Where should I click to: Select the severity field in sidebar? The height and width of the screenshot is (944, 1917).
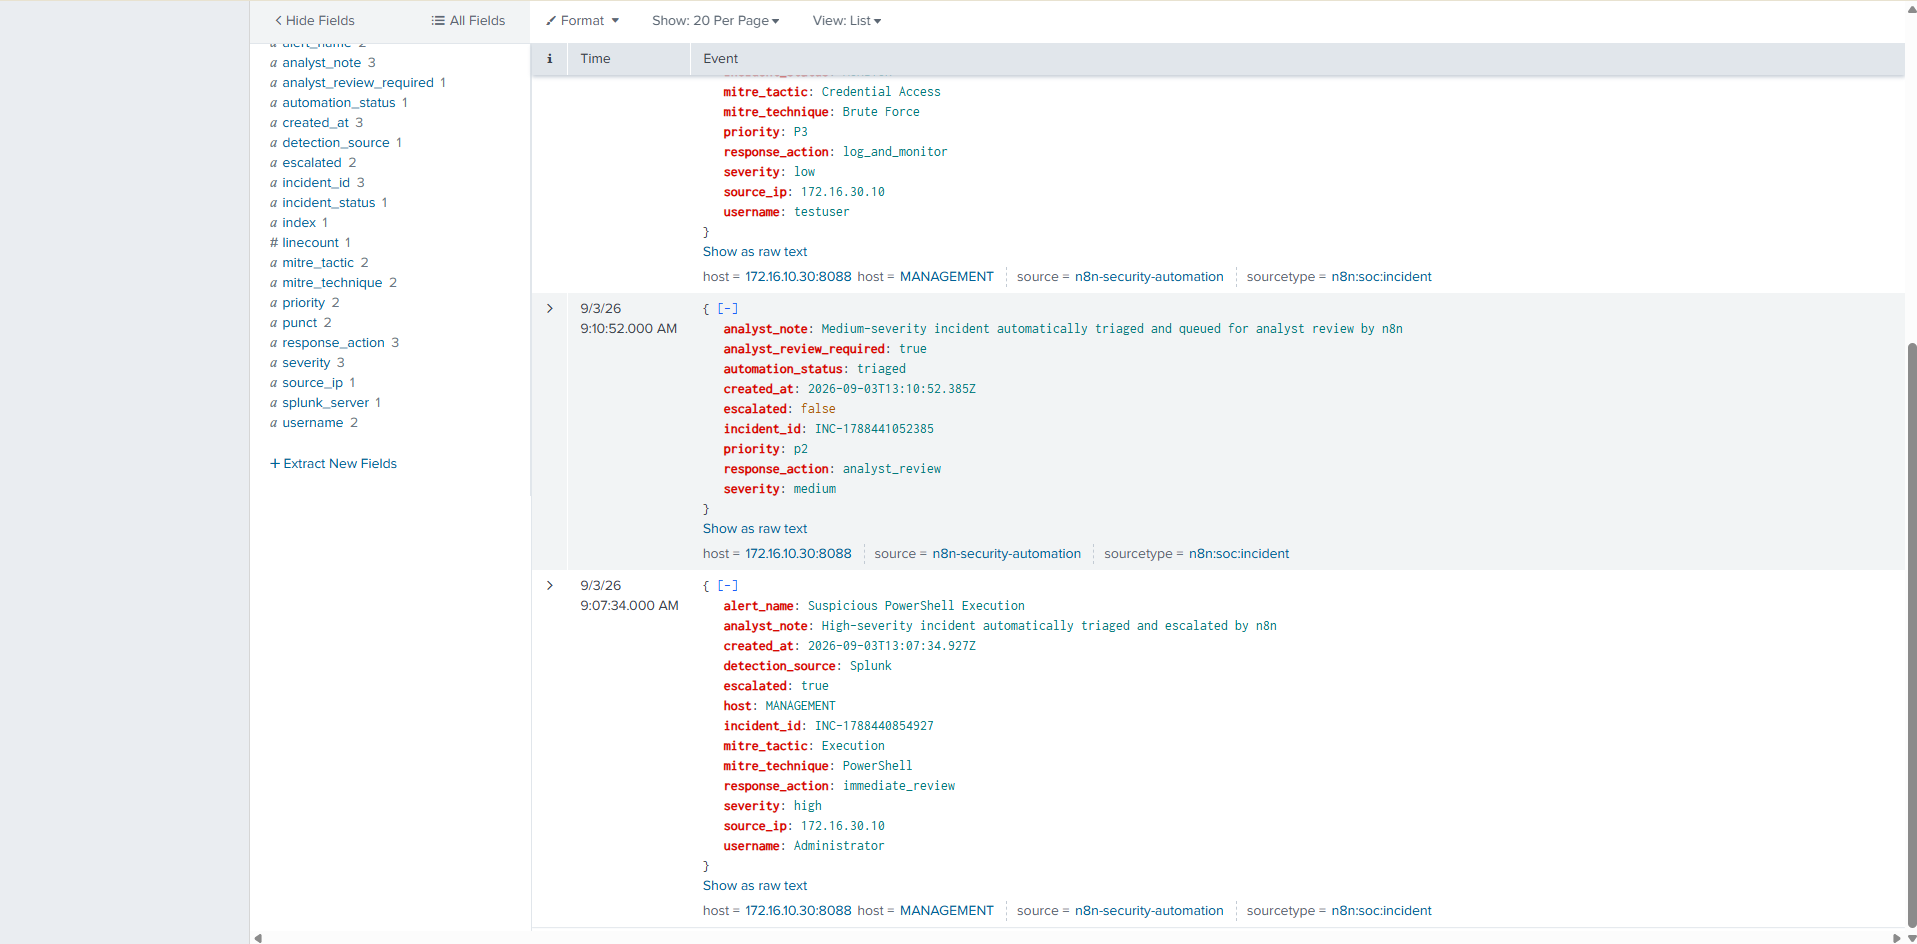[306, 363]
